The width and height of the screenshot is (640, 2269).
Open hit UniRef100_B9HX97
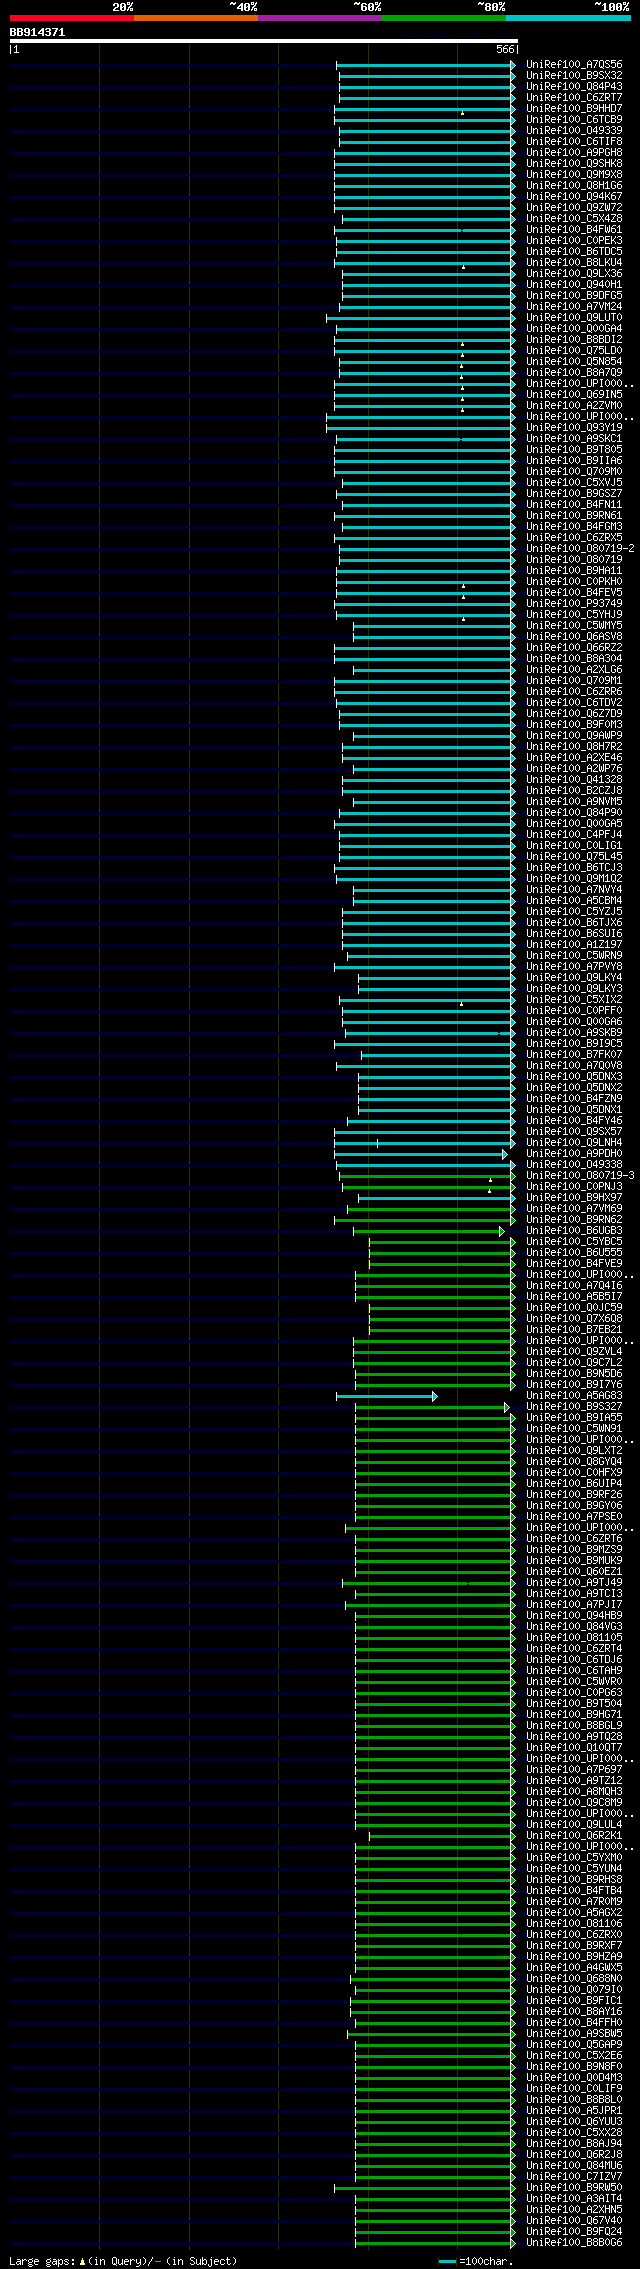574,1198
